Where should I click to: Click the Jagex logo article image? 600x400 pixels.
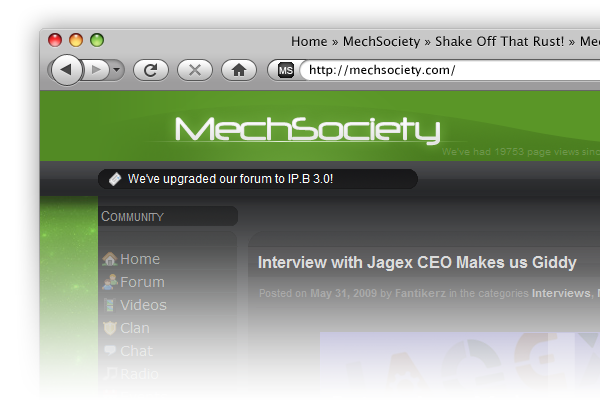pyautogui.click(x=460, y=362)
